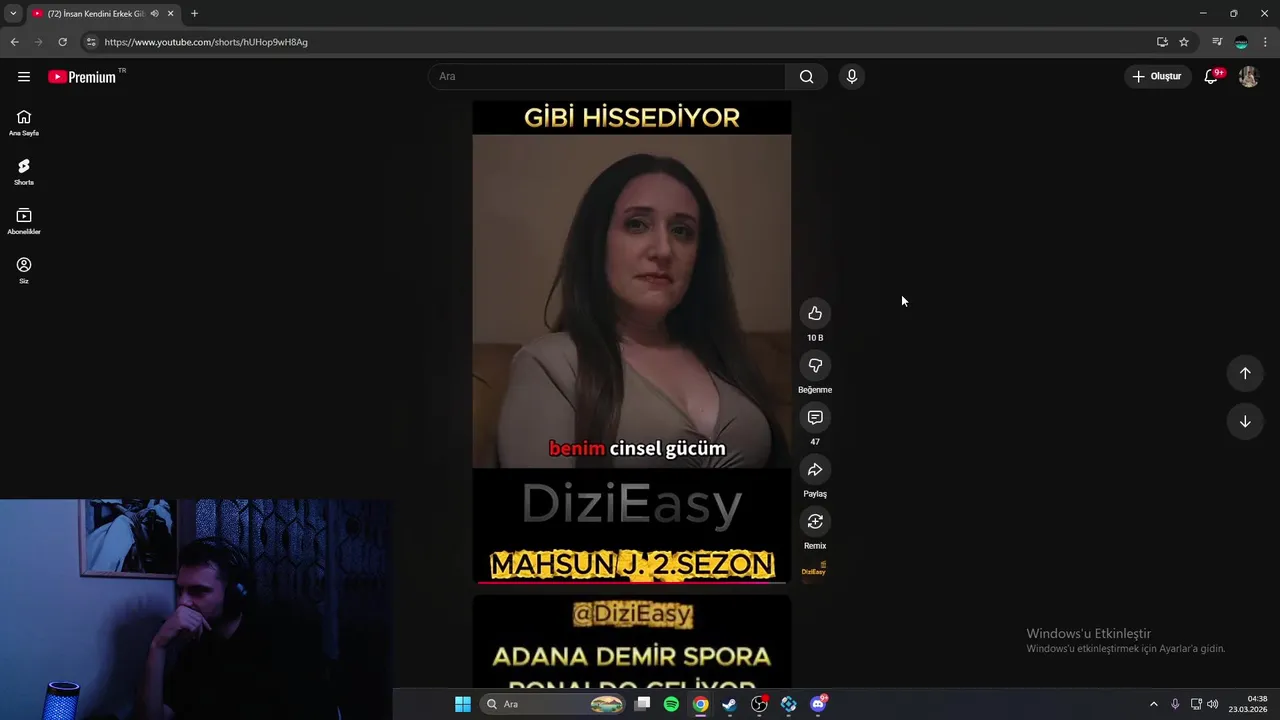
Task: Go to the YouTube Premium home logo
Action: click(x=82, y=76)
